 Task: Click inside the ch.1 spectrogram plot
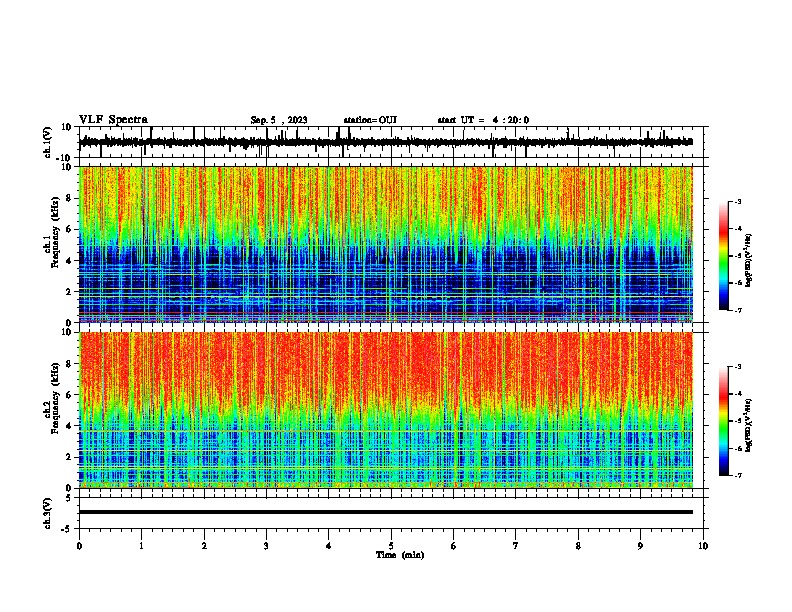[x=386, y=244]
